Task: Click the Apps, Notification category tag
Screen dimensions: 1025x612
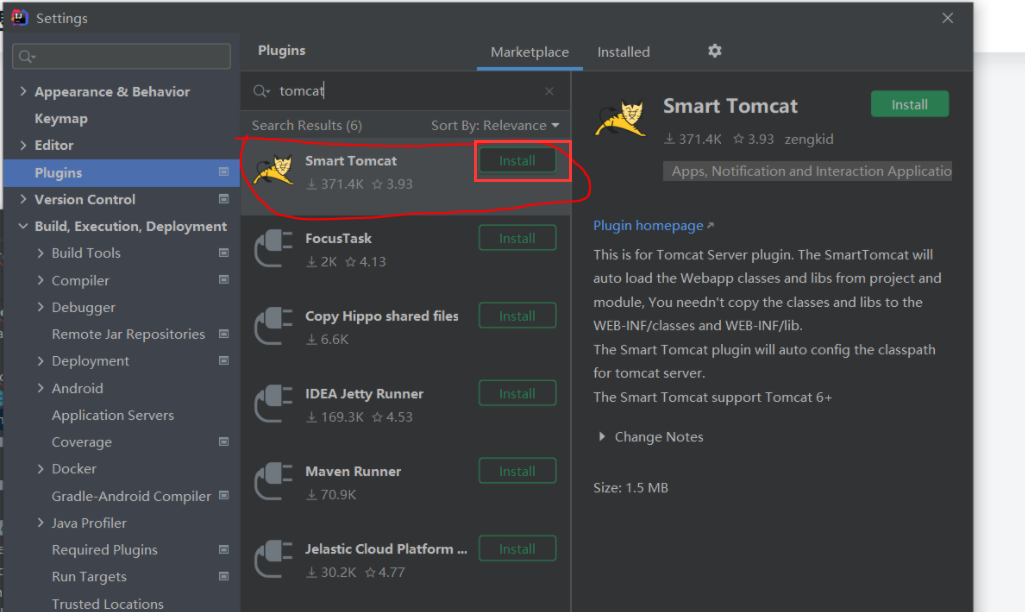Action: coord(807,171)
